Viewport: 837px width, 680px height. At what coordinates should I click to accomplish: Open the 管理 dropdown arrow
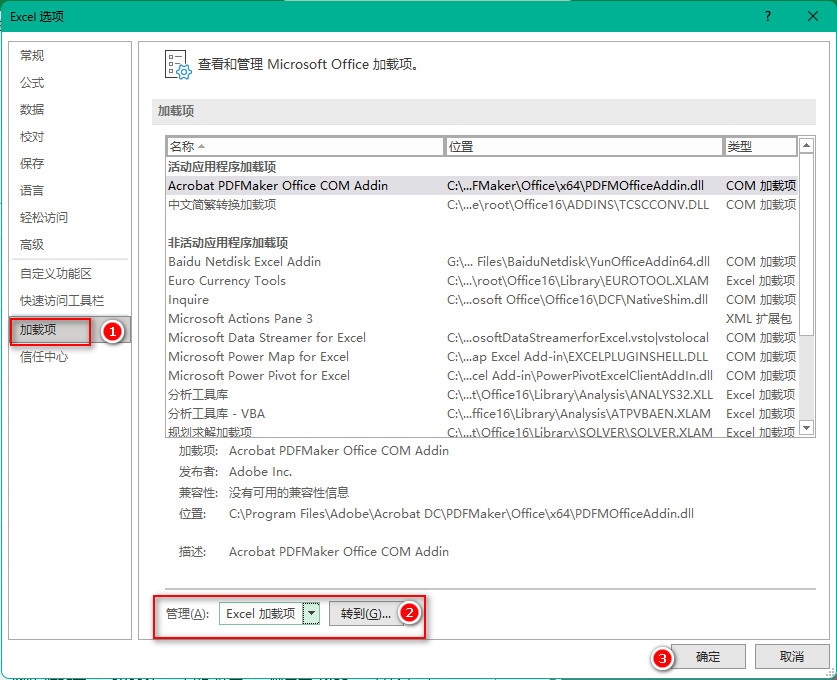pos(312,614)
